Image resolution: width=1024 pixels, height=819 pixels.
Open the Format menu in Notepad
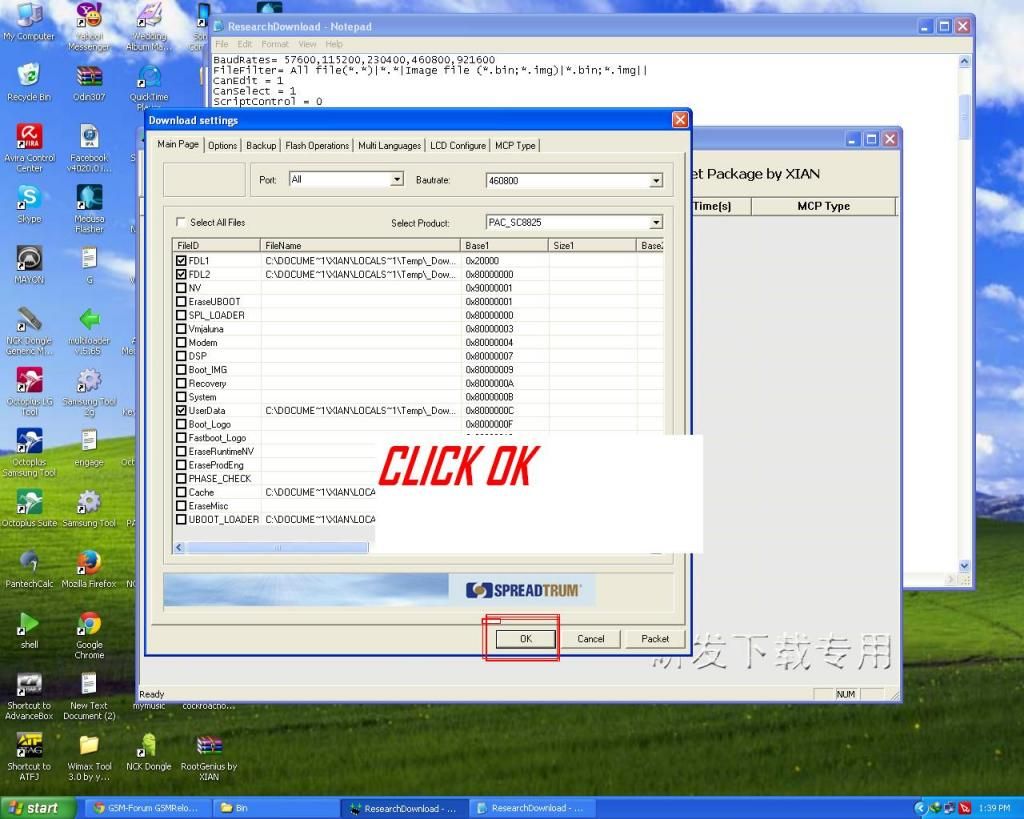point(274,43)
